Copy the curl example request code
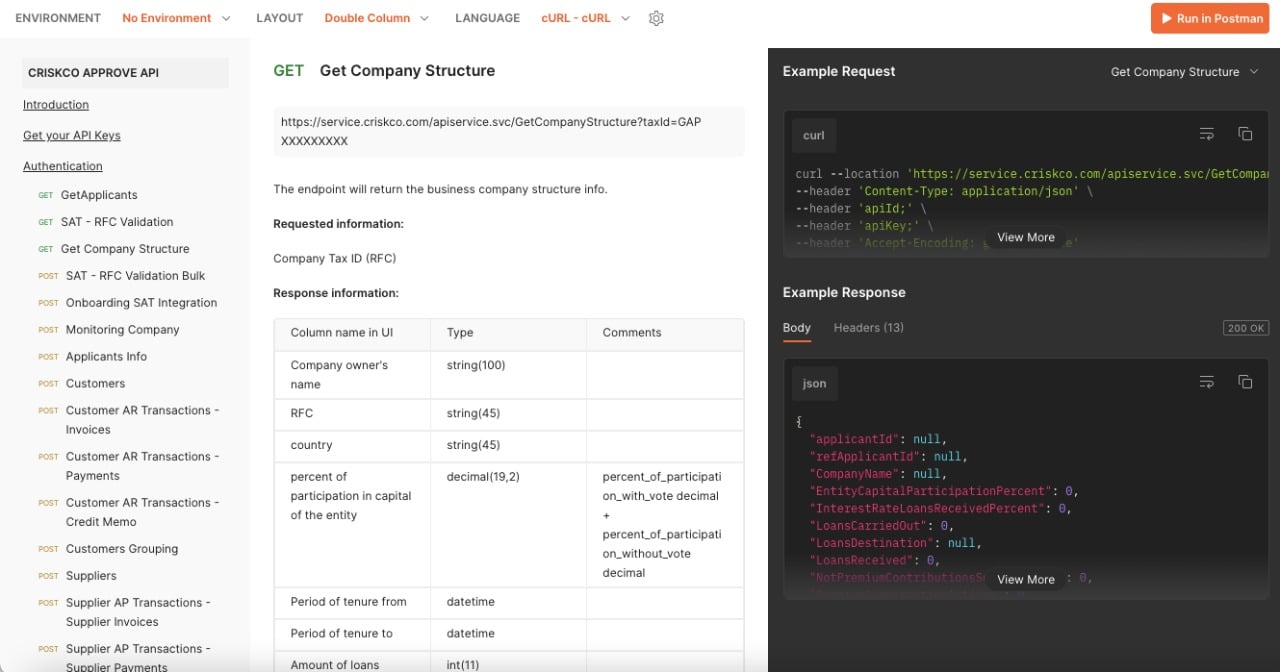This screenshot has height=672, width=1280. pos(1245,134)
